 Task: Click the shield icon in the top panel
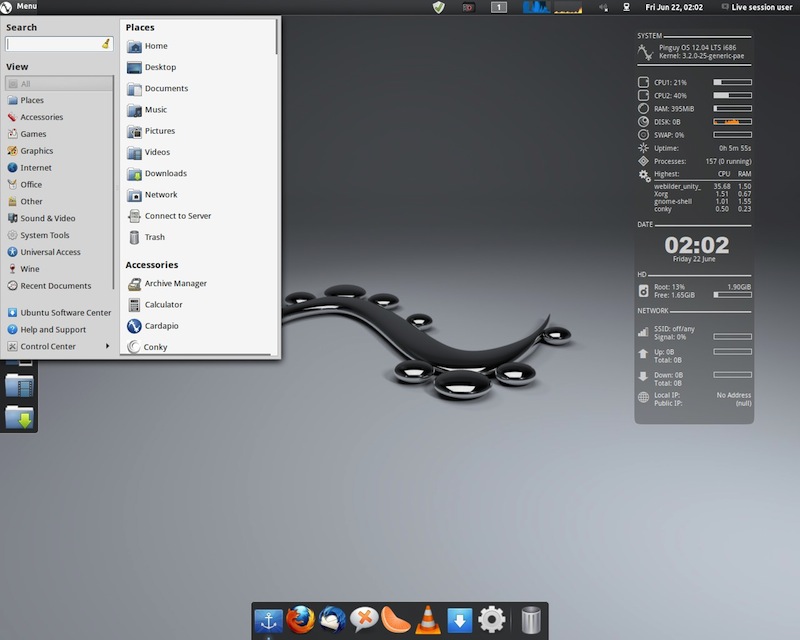click(438, 8)
